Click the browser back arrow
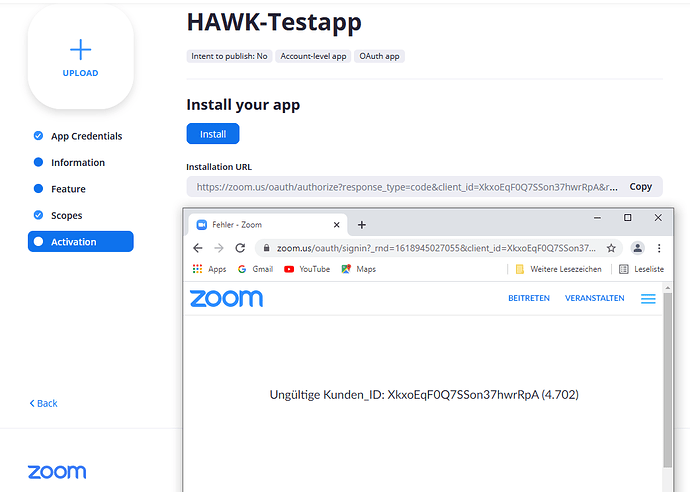 point(198,248)
